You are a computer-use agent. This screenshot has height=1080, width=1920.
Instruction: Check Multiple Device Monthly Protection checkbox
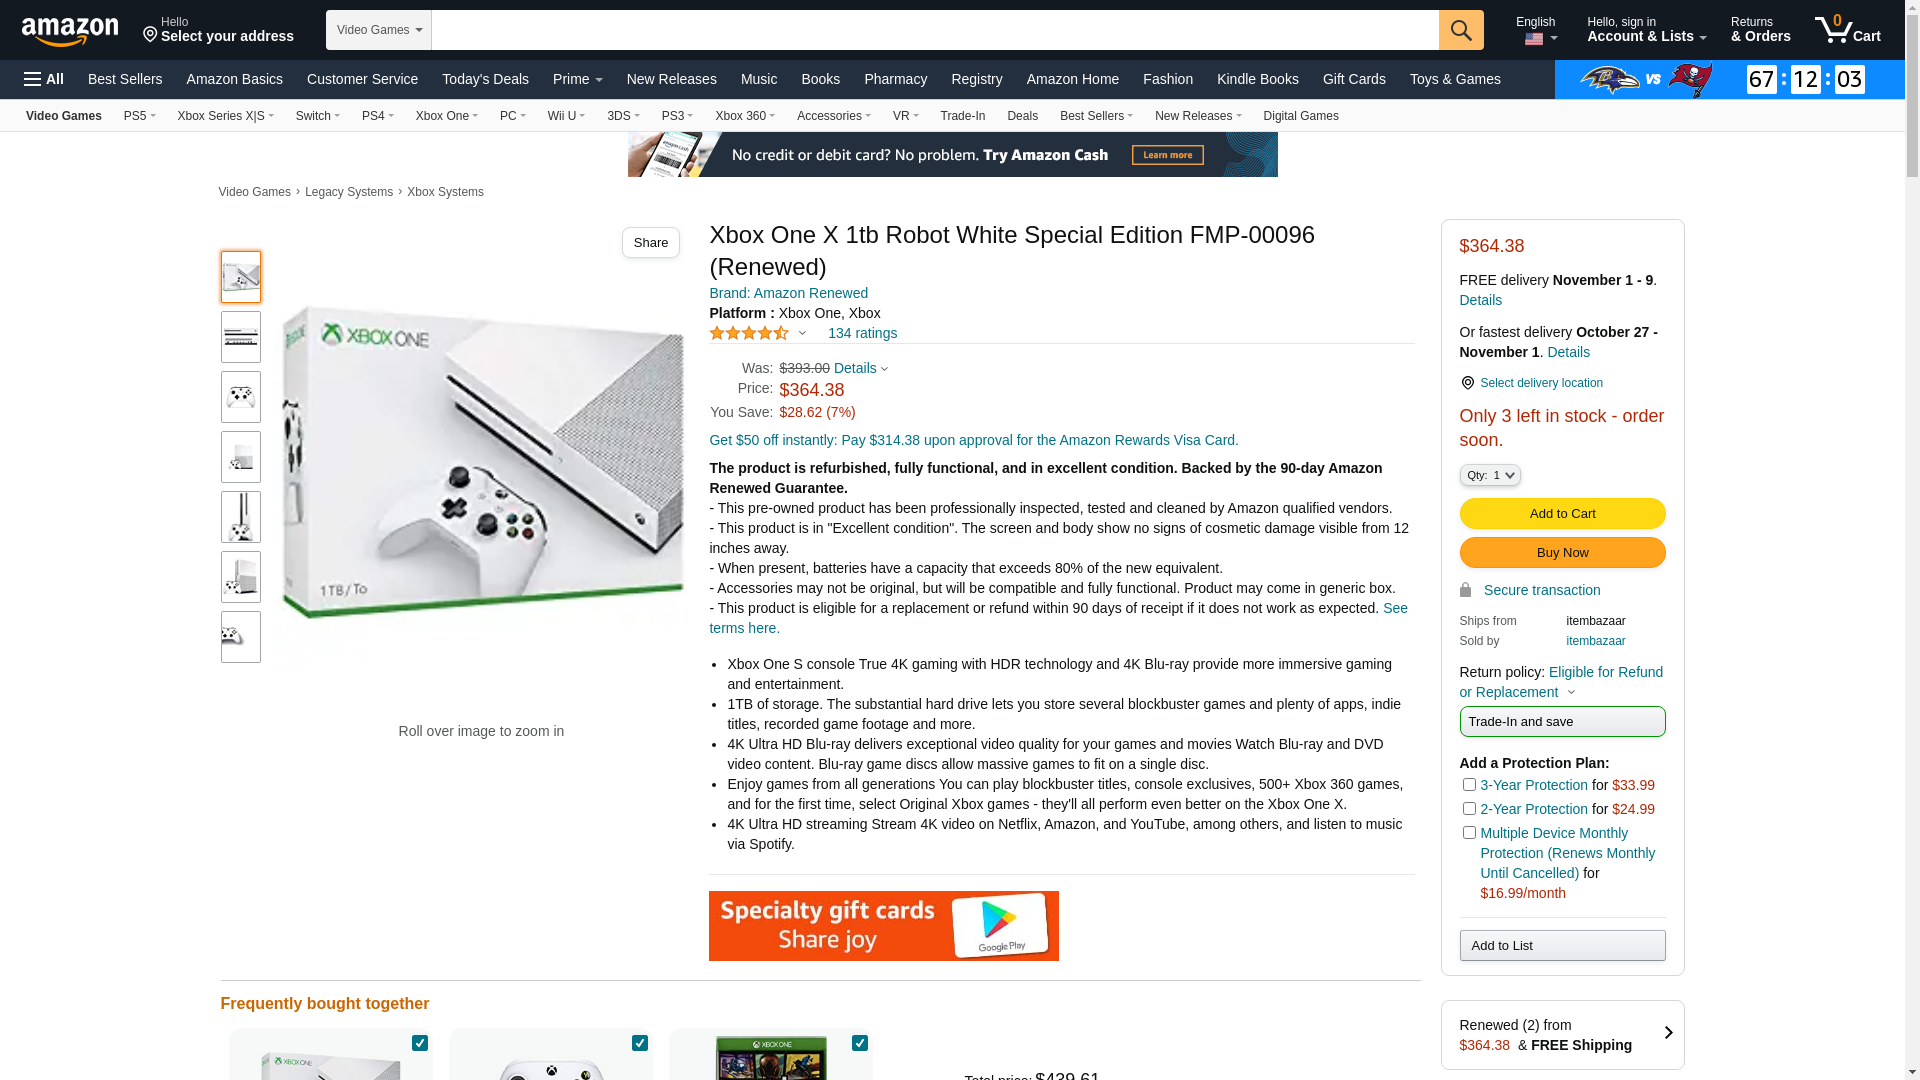[x=1469, y=833]
